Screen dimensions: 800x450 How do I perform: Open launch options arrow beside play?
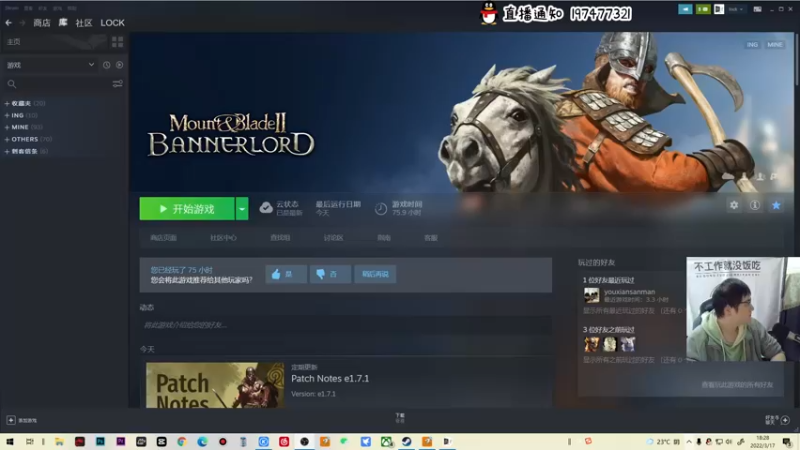coord(242,209)
